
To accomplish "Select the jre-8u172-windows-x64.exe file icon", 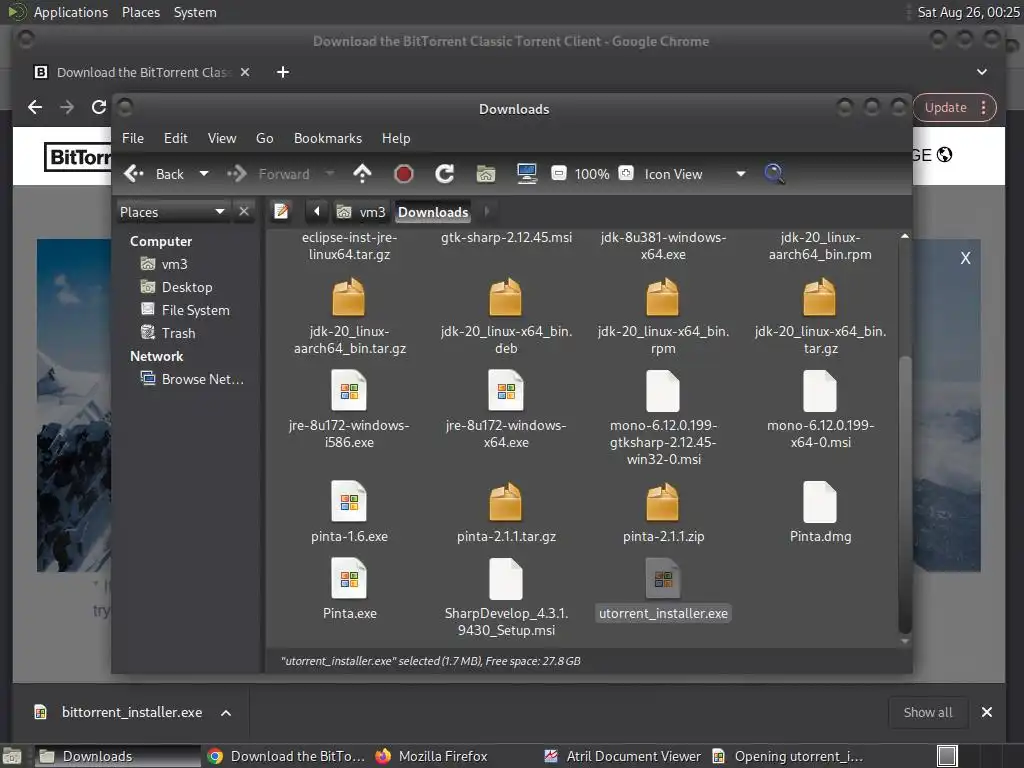I will (x=505, y=391).
